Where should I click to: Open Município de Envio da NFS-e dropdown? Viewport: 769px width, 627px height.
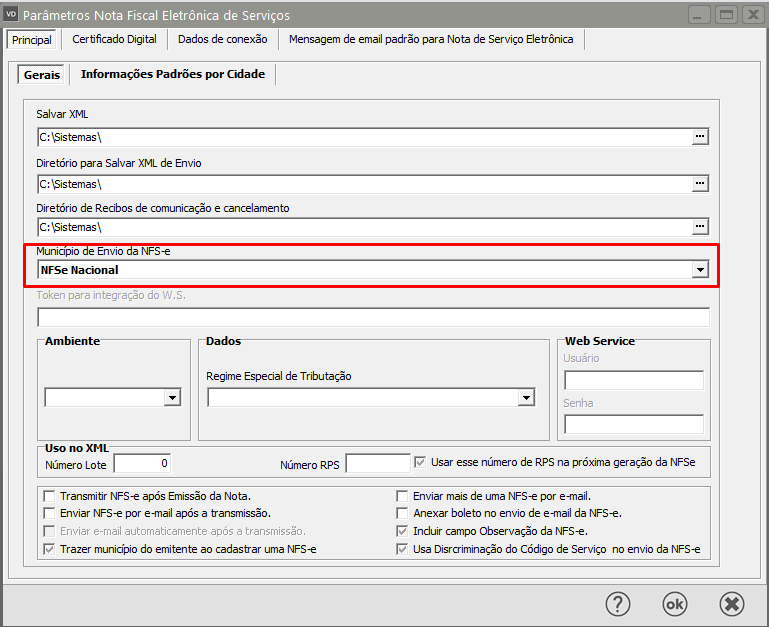tap(700, 270)
